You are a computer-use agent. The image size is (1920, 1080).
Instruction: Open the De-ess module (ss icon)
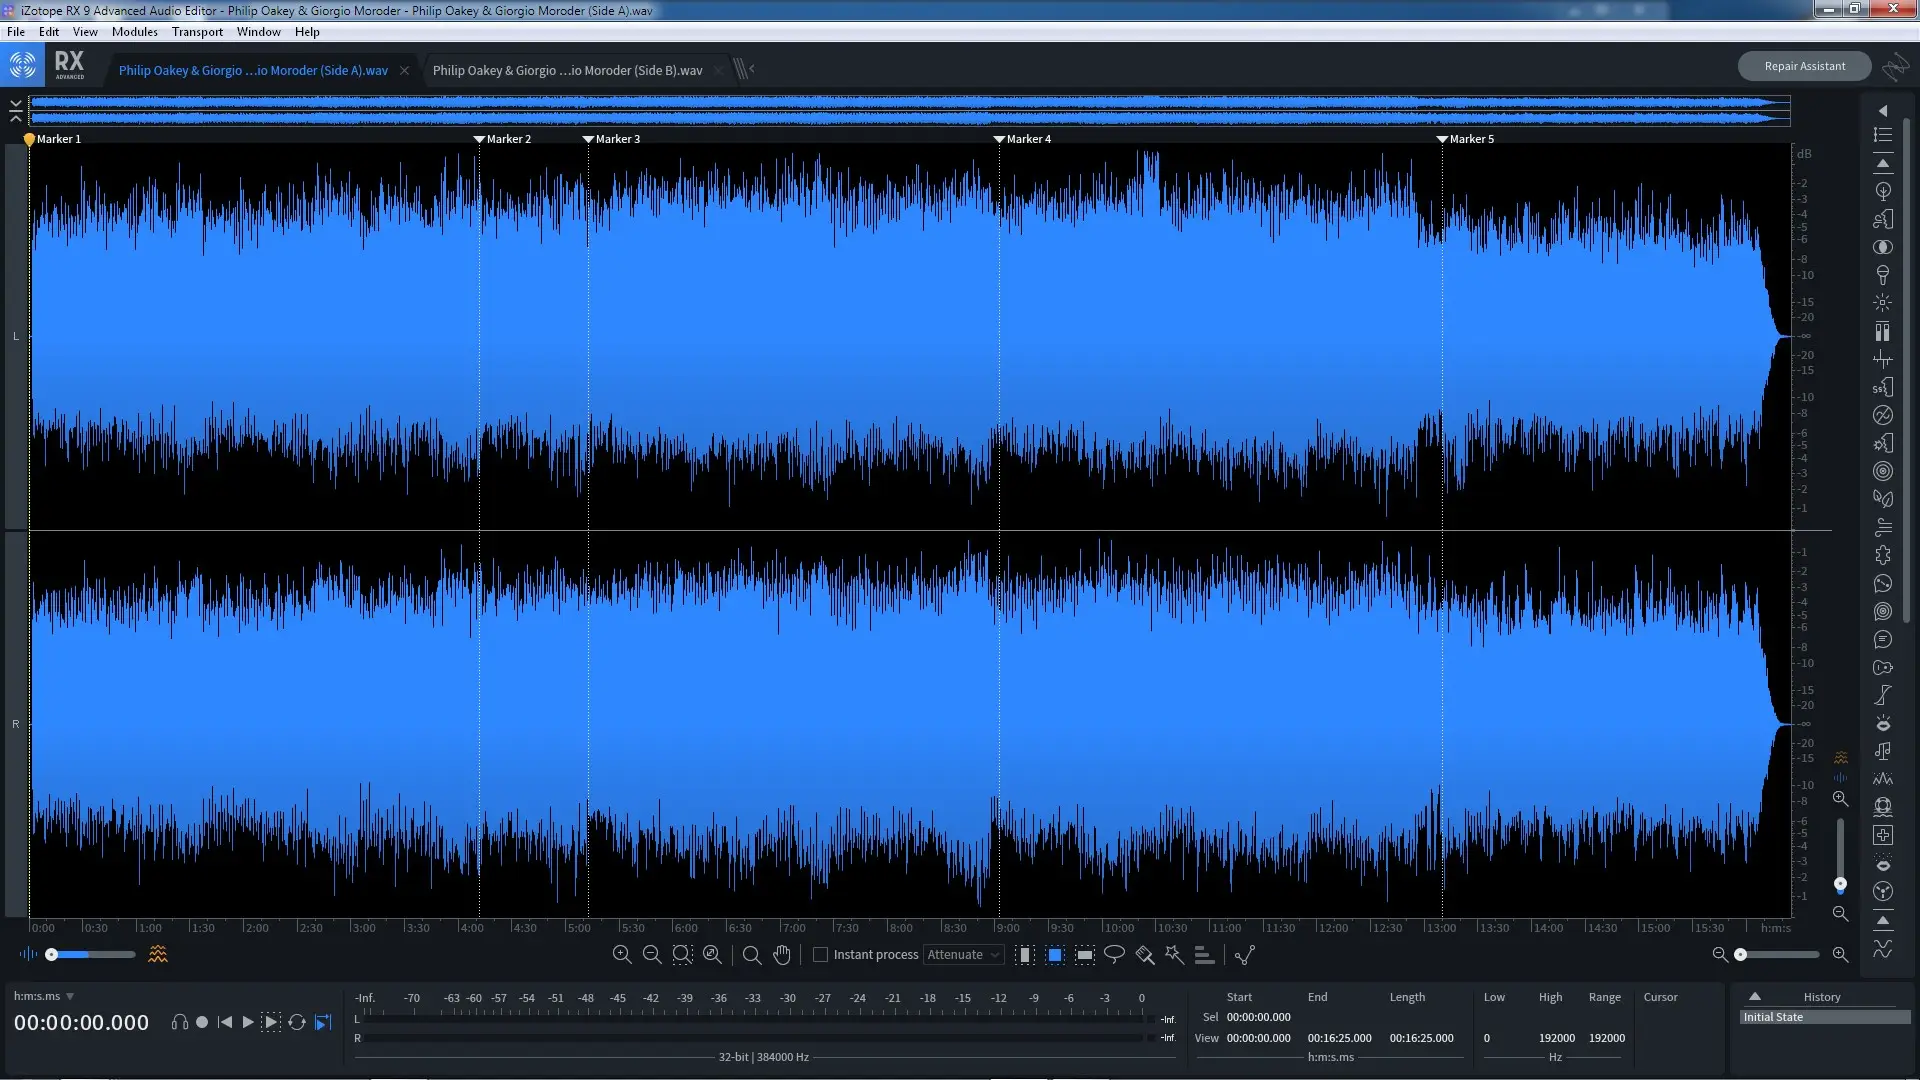pos(1883,387)
